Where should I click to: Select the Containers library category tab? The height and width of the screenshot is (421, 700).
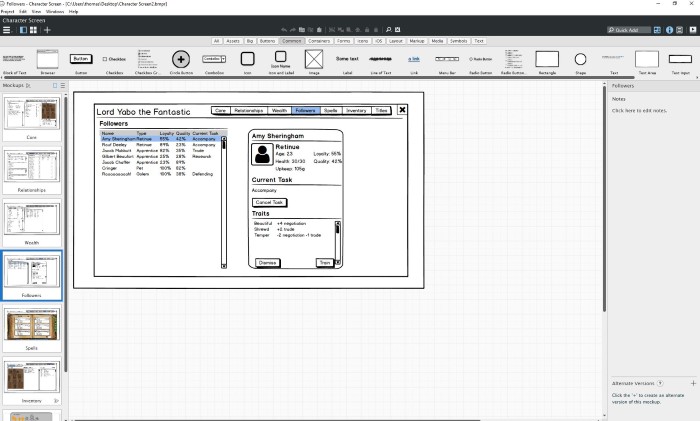pos(319,41)
